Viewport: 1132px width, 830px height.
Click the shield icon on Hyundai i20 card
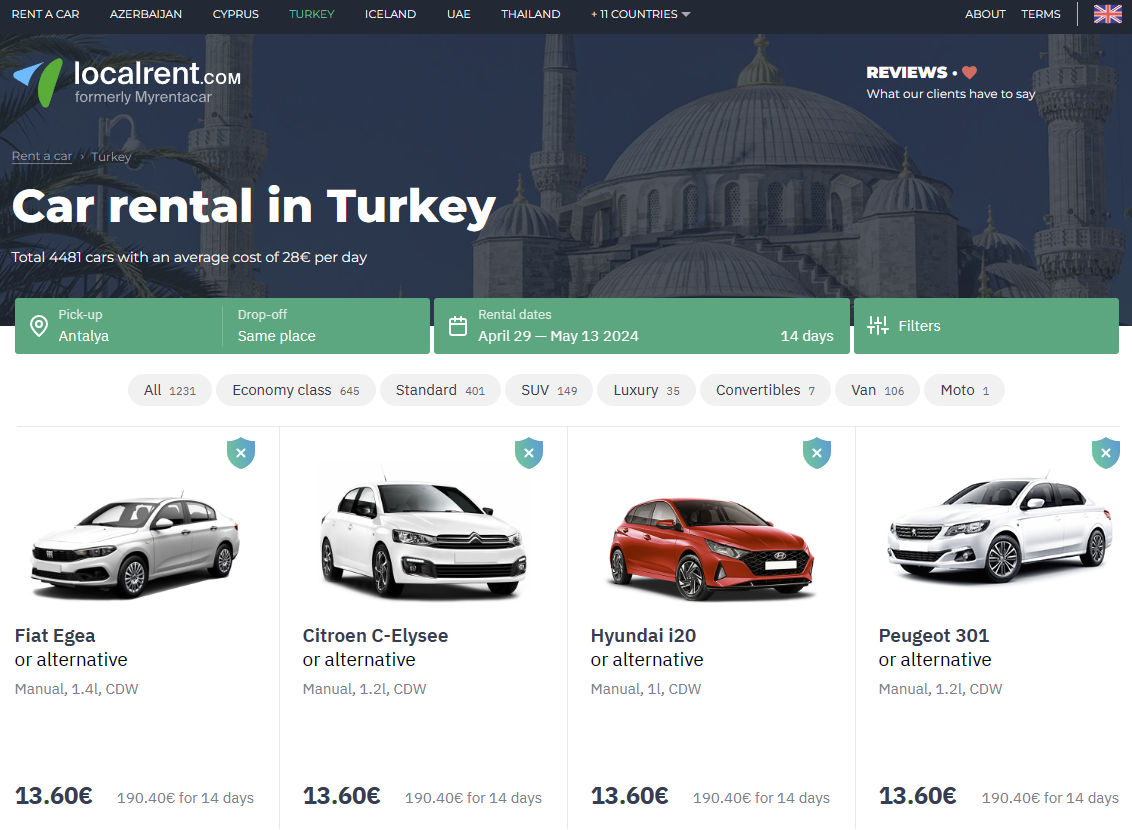click(817, 453)
